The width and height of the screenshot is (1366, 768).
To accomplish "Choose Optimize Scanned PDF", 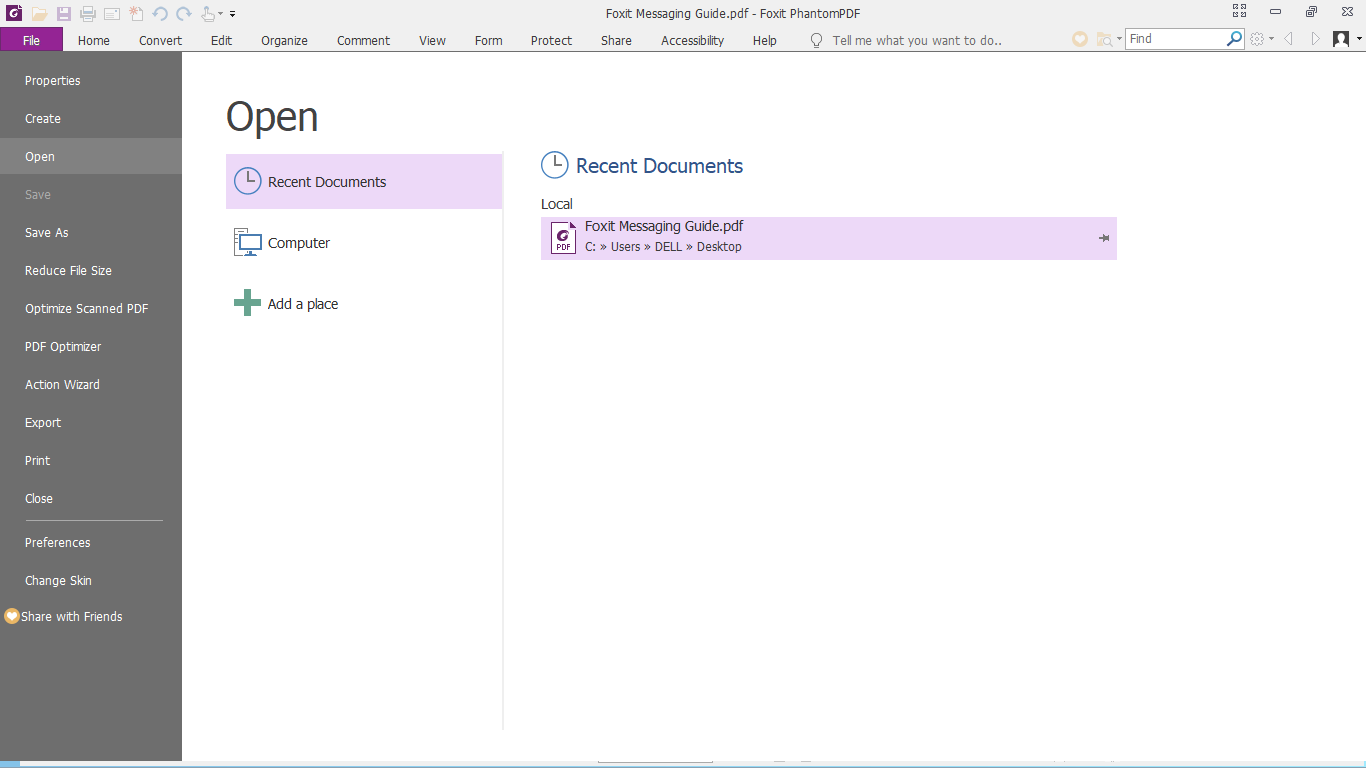I will coord(91,309).
